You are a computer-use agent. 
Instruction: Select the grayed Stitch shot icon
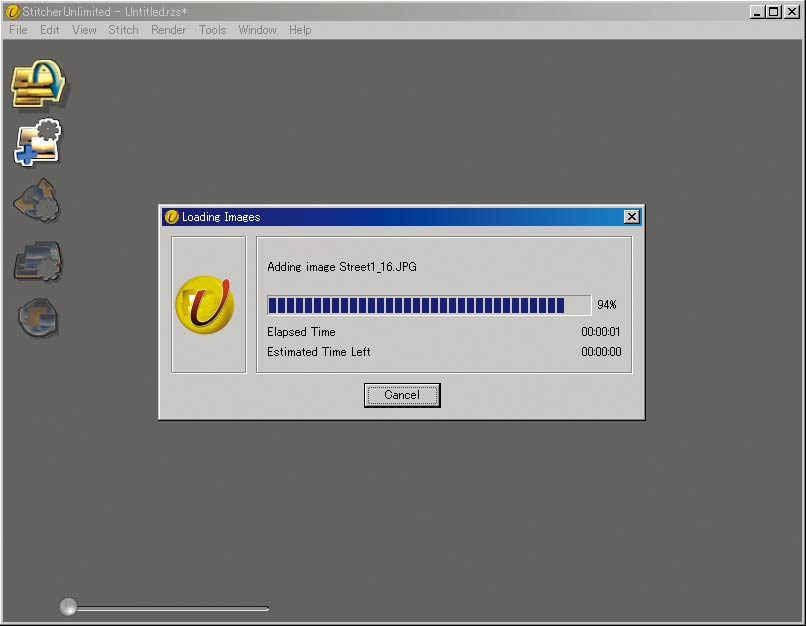click(x=36, y=200)
